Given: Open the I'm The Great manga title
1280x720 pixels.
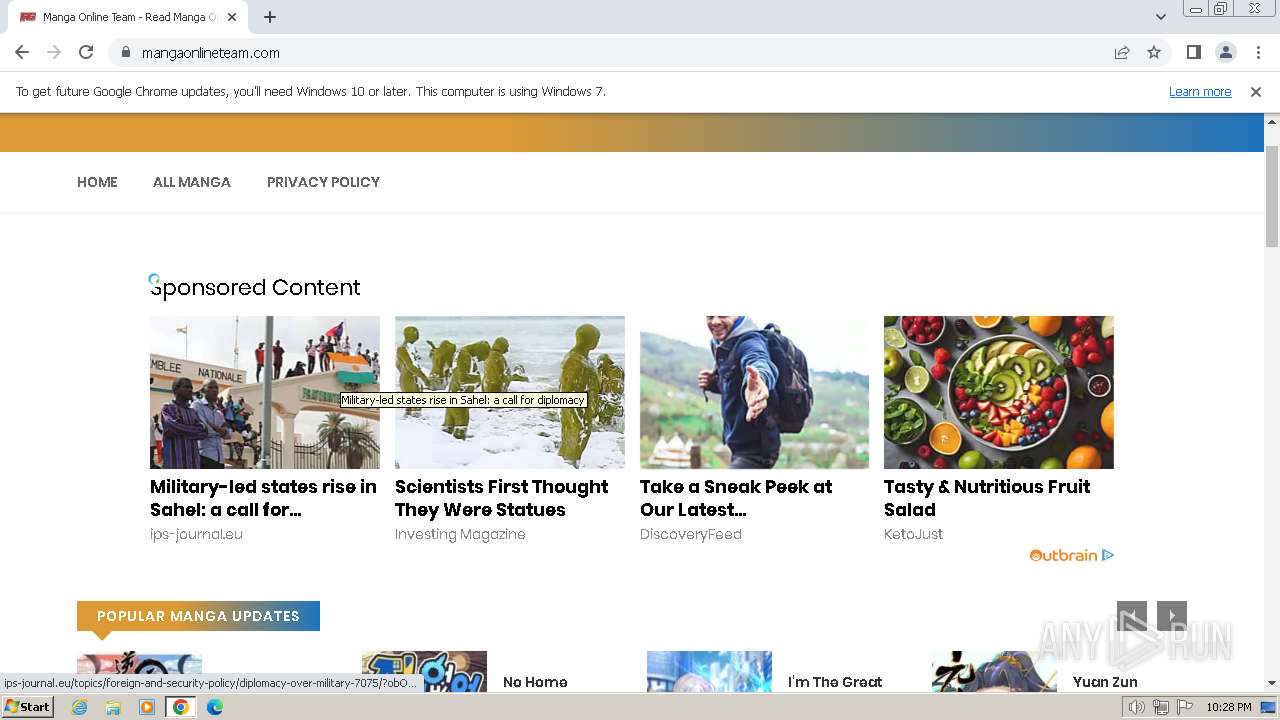Looking at the screenshot, I should (835, 682).
